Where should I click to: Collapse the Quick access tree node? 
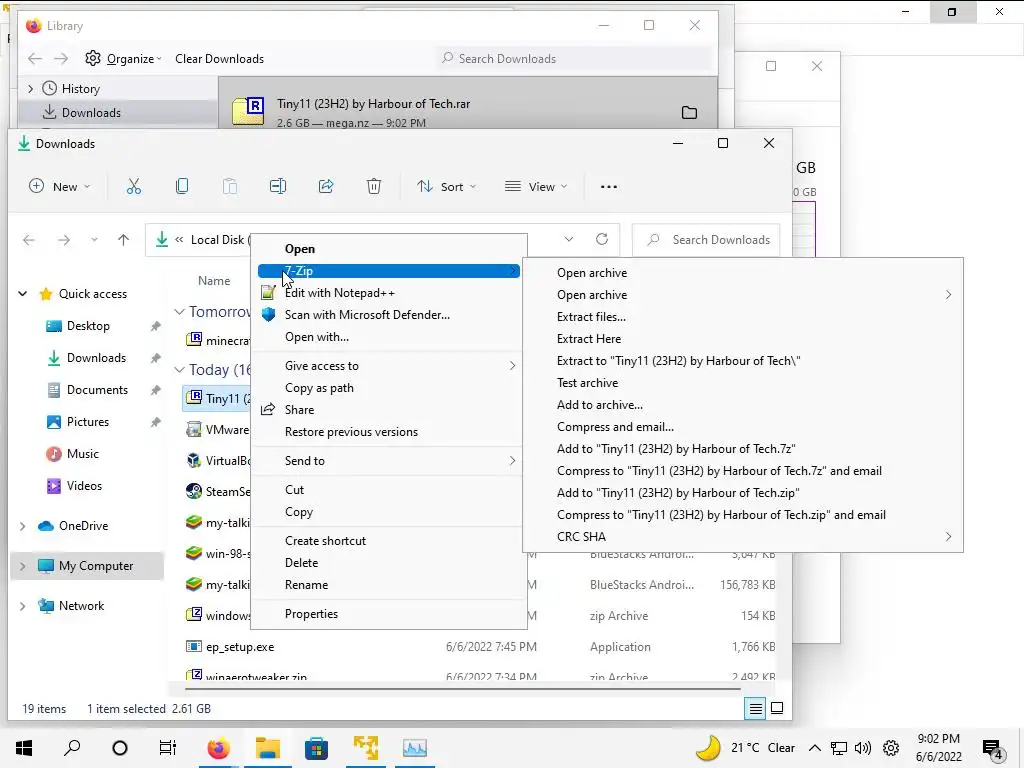[22, 294]
